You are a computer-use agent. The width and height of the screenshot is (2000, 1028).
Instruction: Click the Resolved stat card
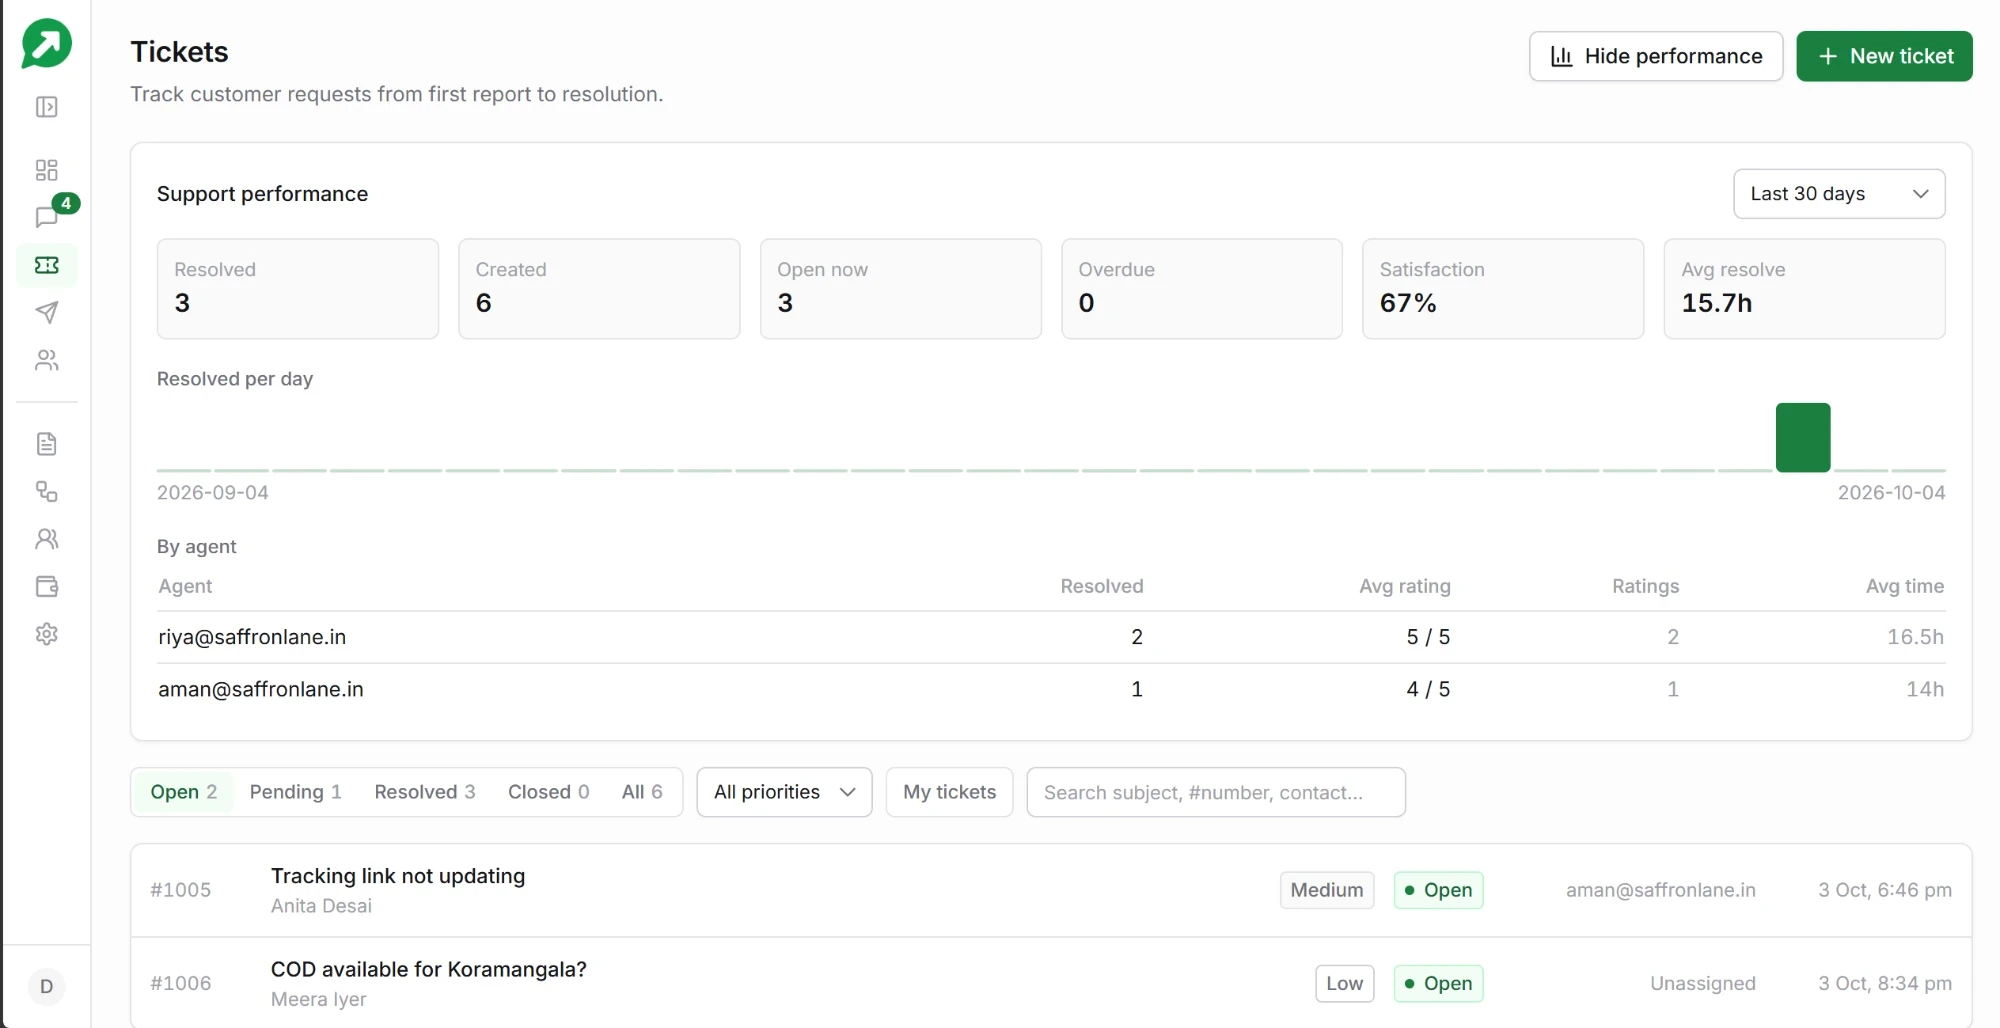(298, 289)
